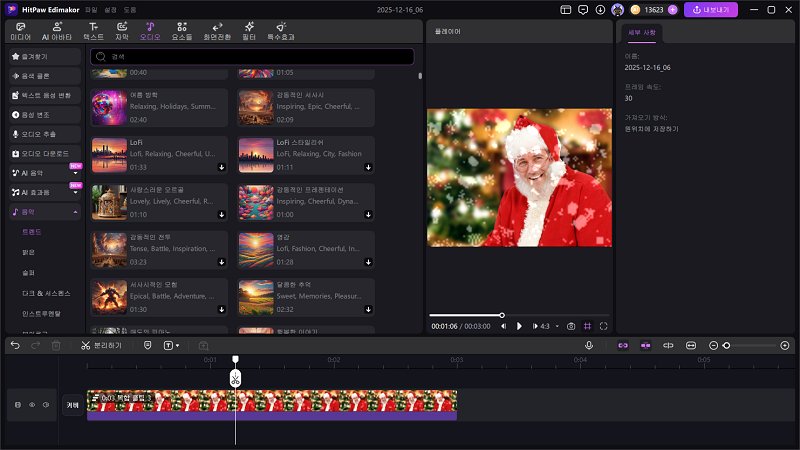Click the microphone voice-over icon
Viewport: 800px width, 450px height.
[589, 345]
